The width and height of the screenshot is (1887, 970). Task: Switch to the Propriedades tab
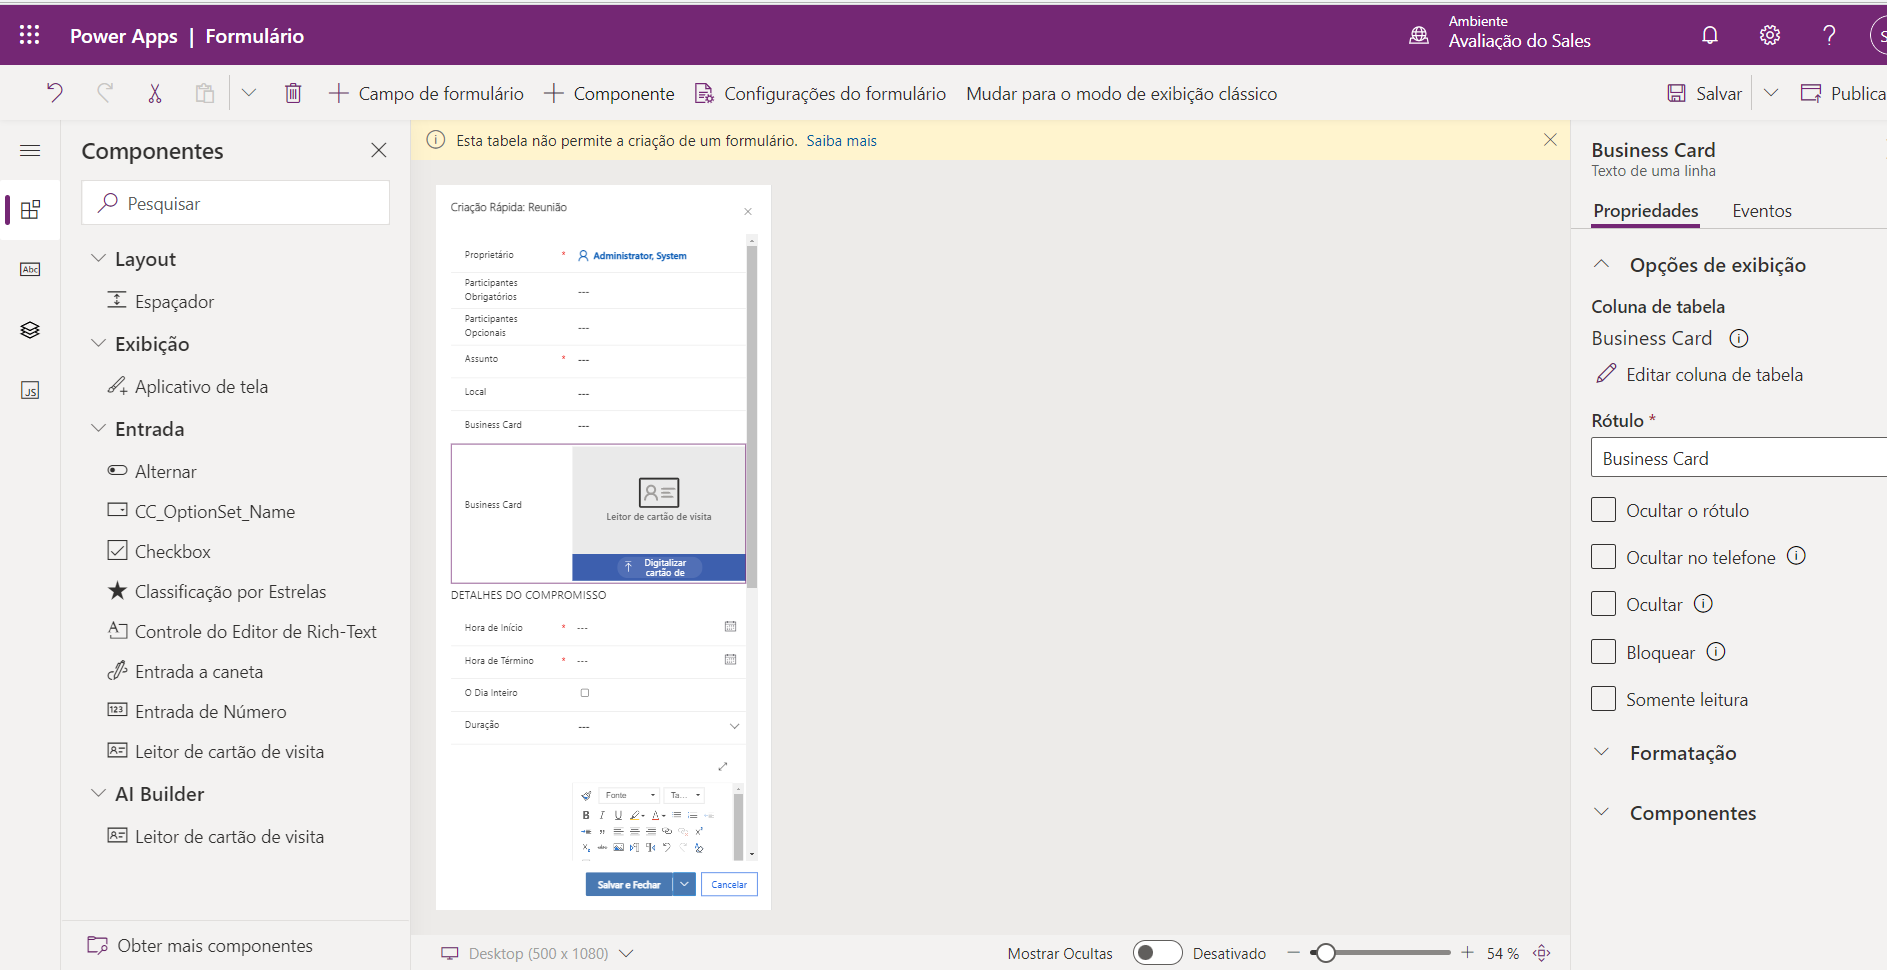pos(1646,211)
